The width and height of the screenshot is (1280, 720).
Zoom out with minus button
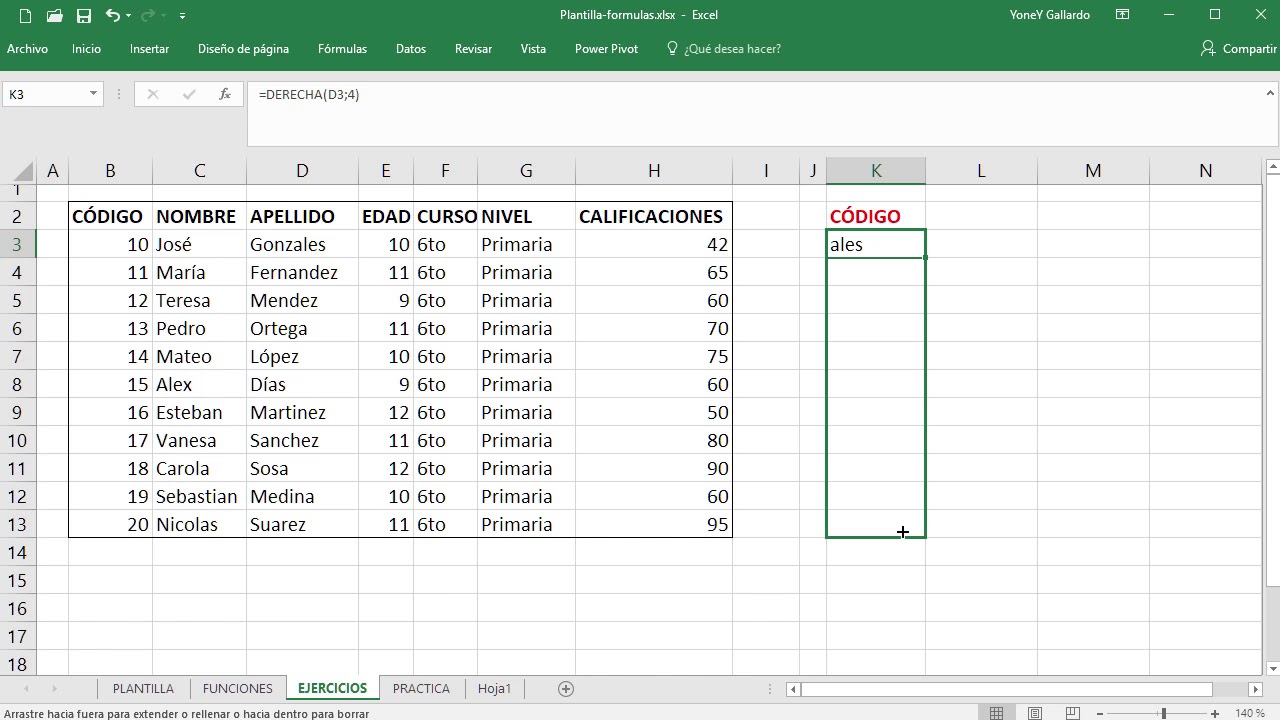tap(1101, 713)
